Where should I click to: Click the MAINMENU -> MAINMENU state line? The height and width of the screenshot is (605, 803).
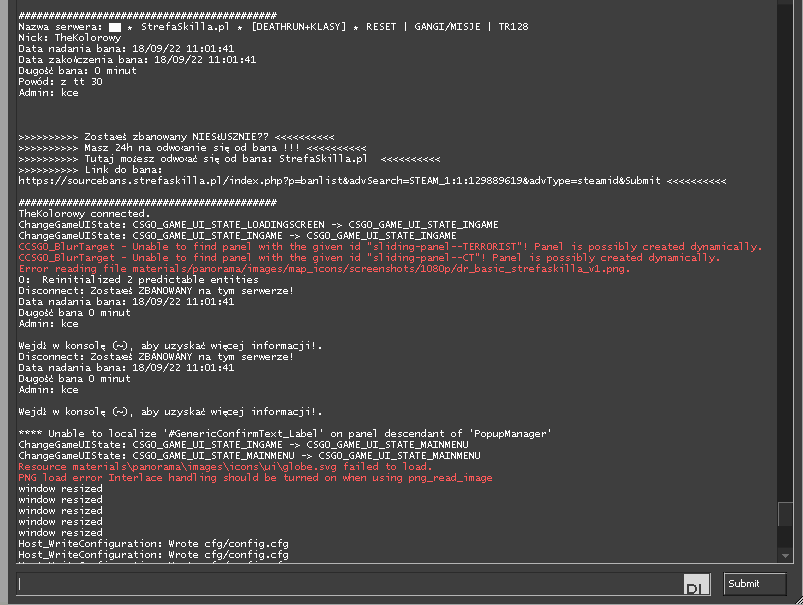249,456
